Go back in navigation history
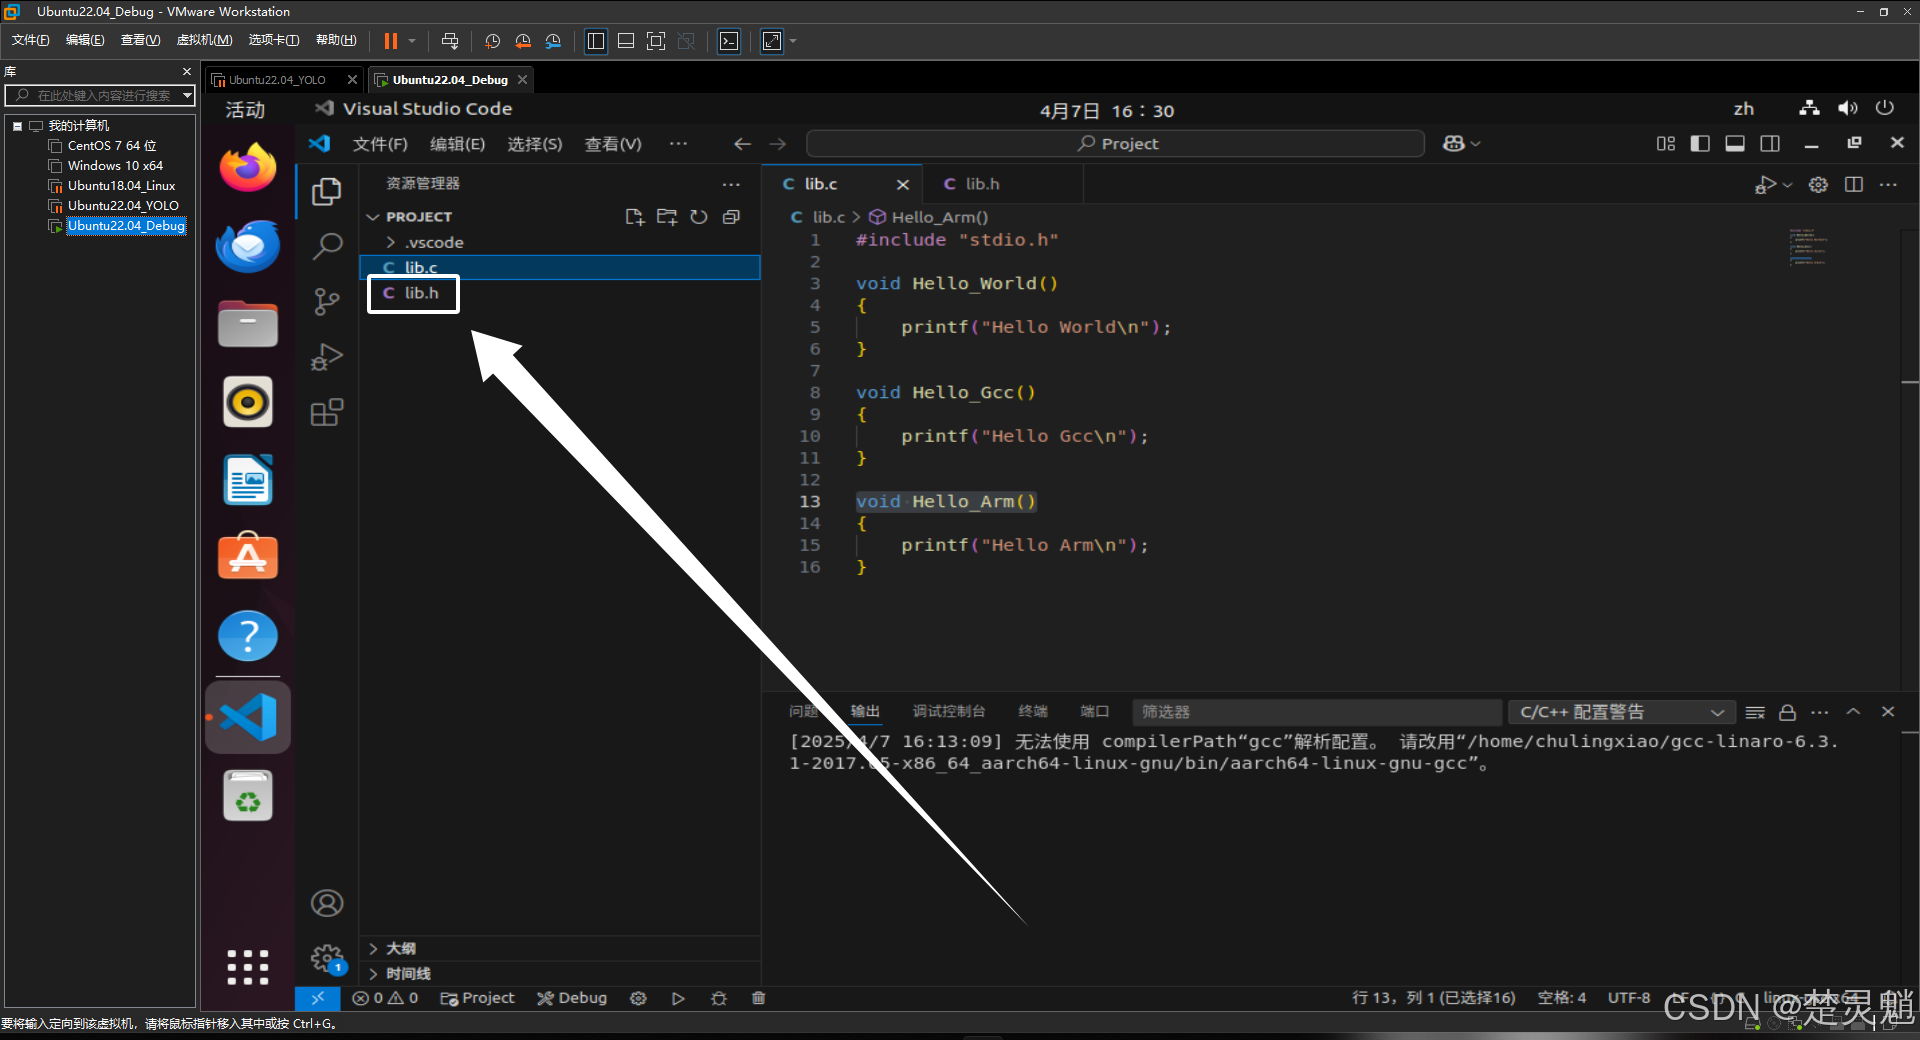 pos(742,144)
